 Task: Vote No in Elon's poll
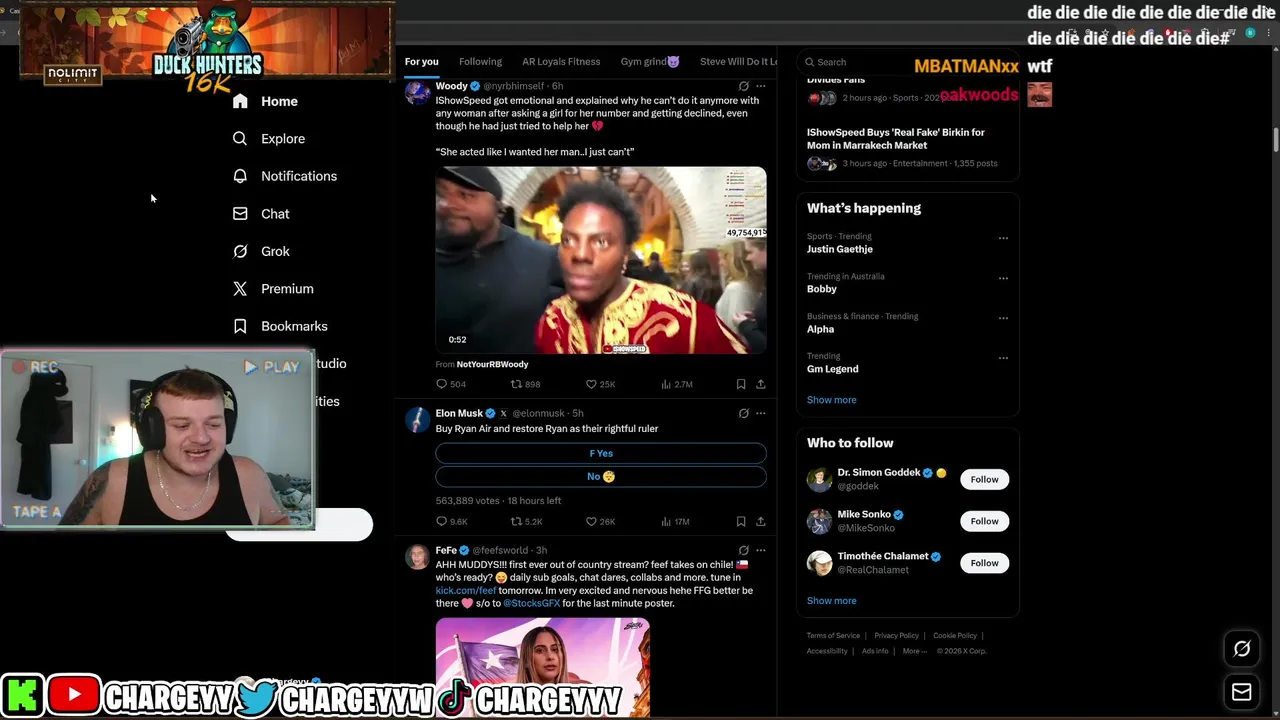click(601, 477)
